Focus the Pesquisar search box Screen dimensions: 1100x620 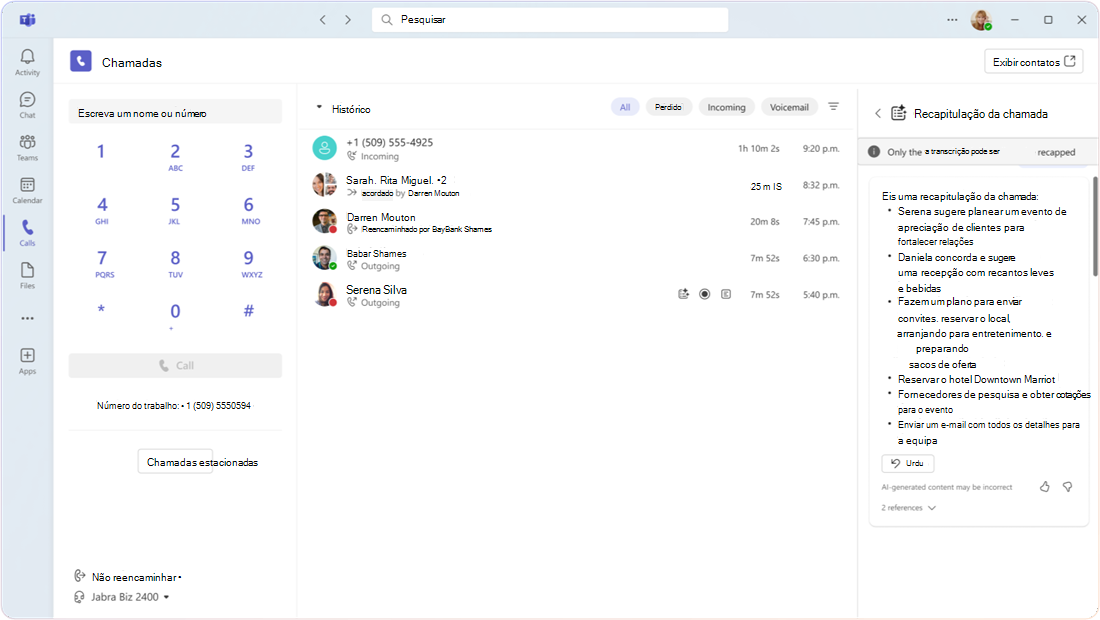(x=550, y=20)
